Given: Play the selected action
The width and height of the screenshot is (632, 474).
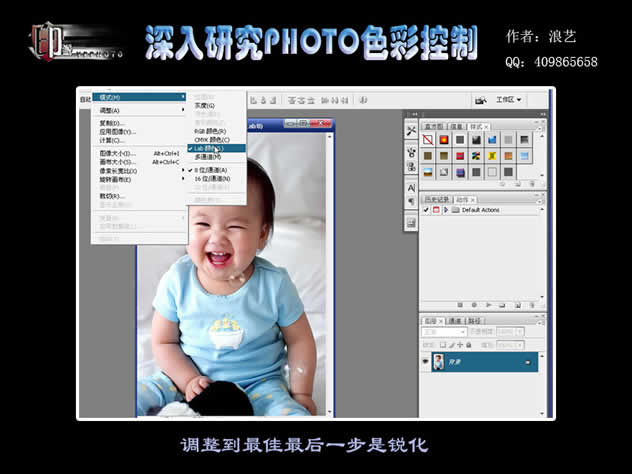Looking at the screenshot, I should pos(489,305).
